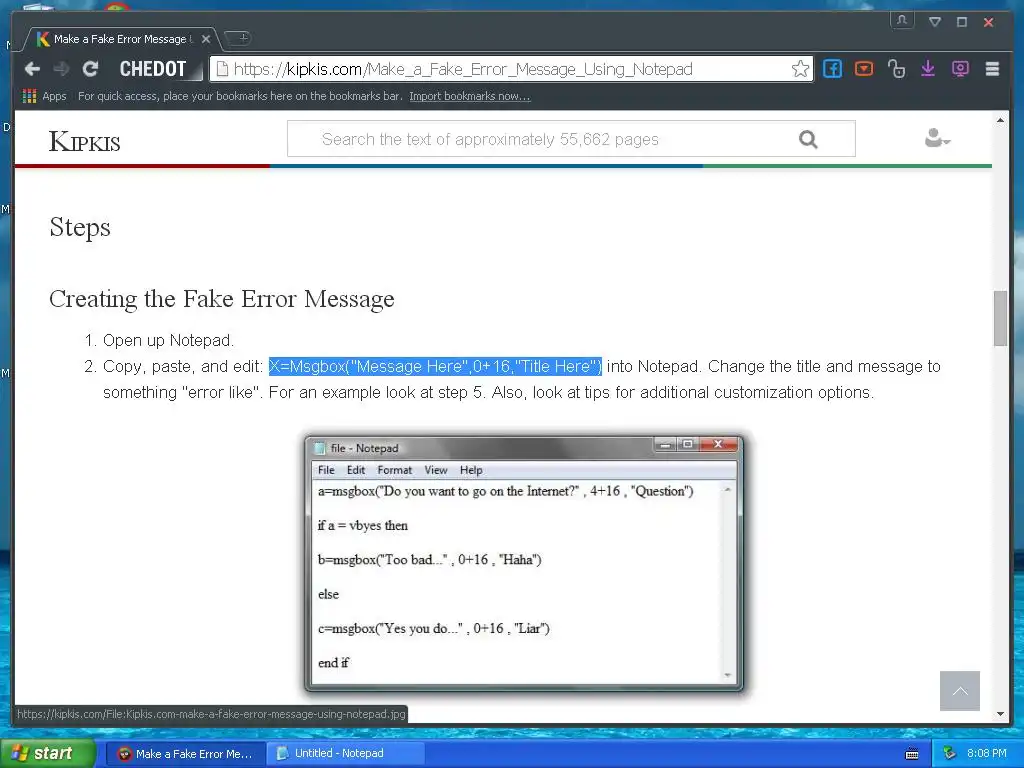Click the page scrollbar down arrow
This screenshot has width=1024, height=768.
pyautogui.click(x=1000, y=714)
